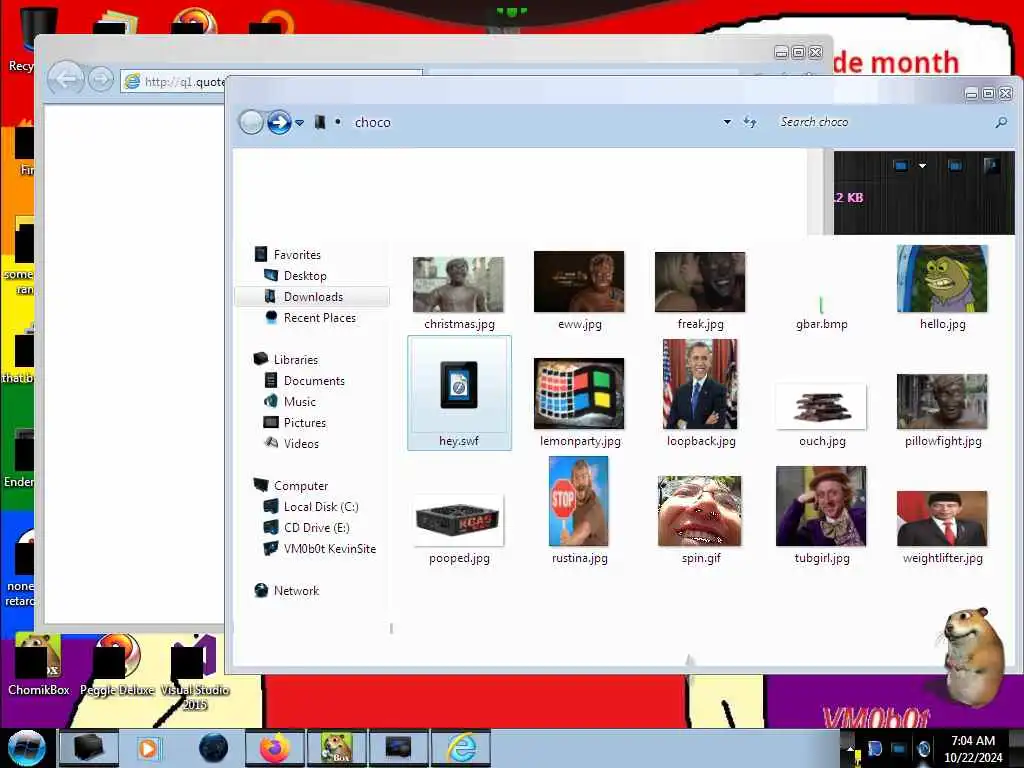This screenshot has width=1024, height=768.
Task: Click the search magnifier icon
Action: pyautogui.click(x=1000, y=122)
